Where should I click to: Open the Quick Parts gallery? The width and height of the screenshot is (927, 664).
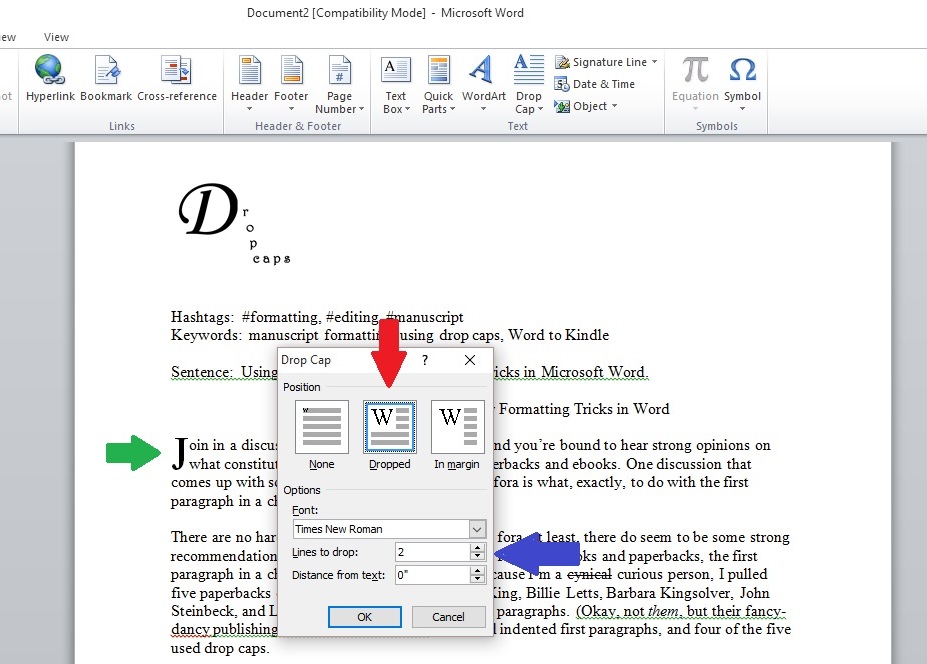[438, 83]
